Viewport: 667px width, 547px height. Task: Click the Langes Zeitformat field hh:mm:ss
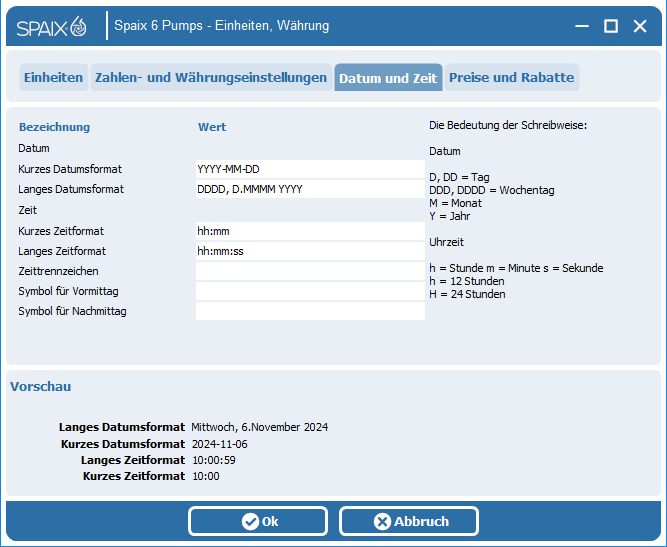(x=310, y=251)
